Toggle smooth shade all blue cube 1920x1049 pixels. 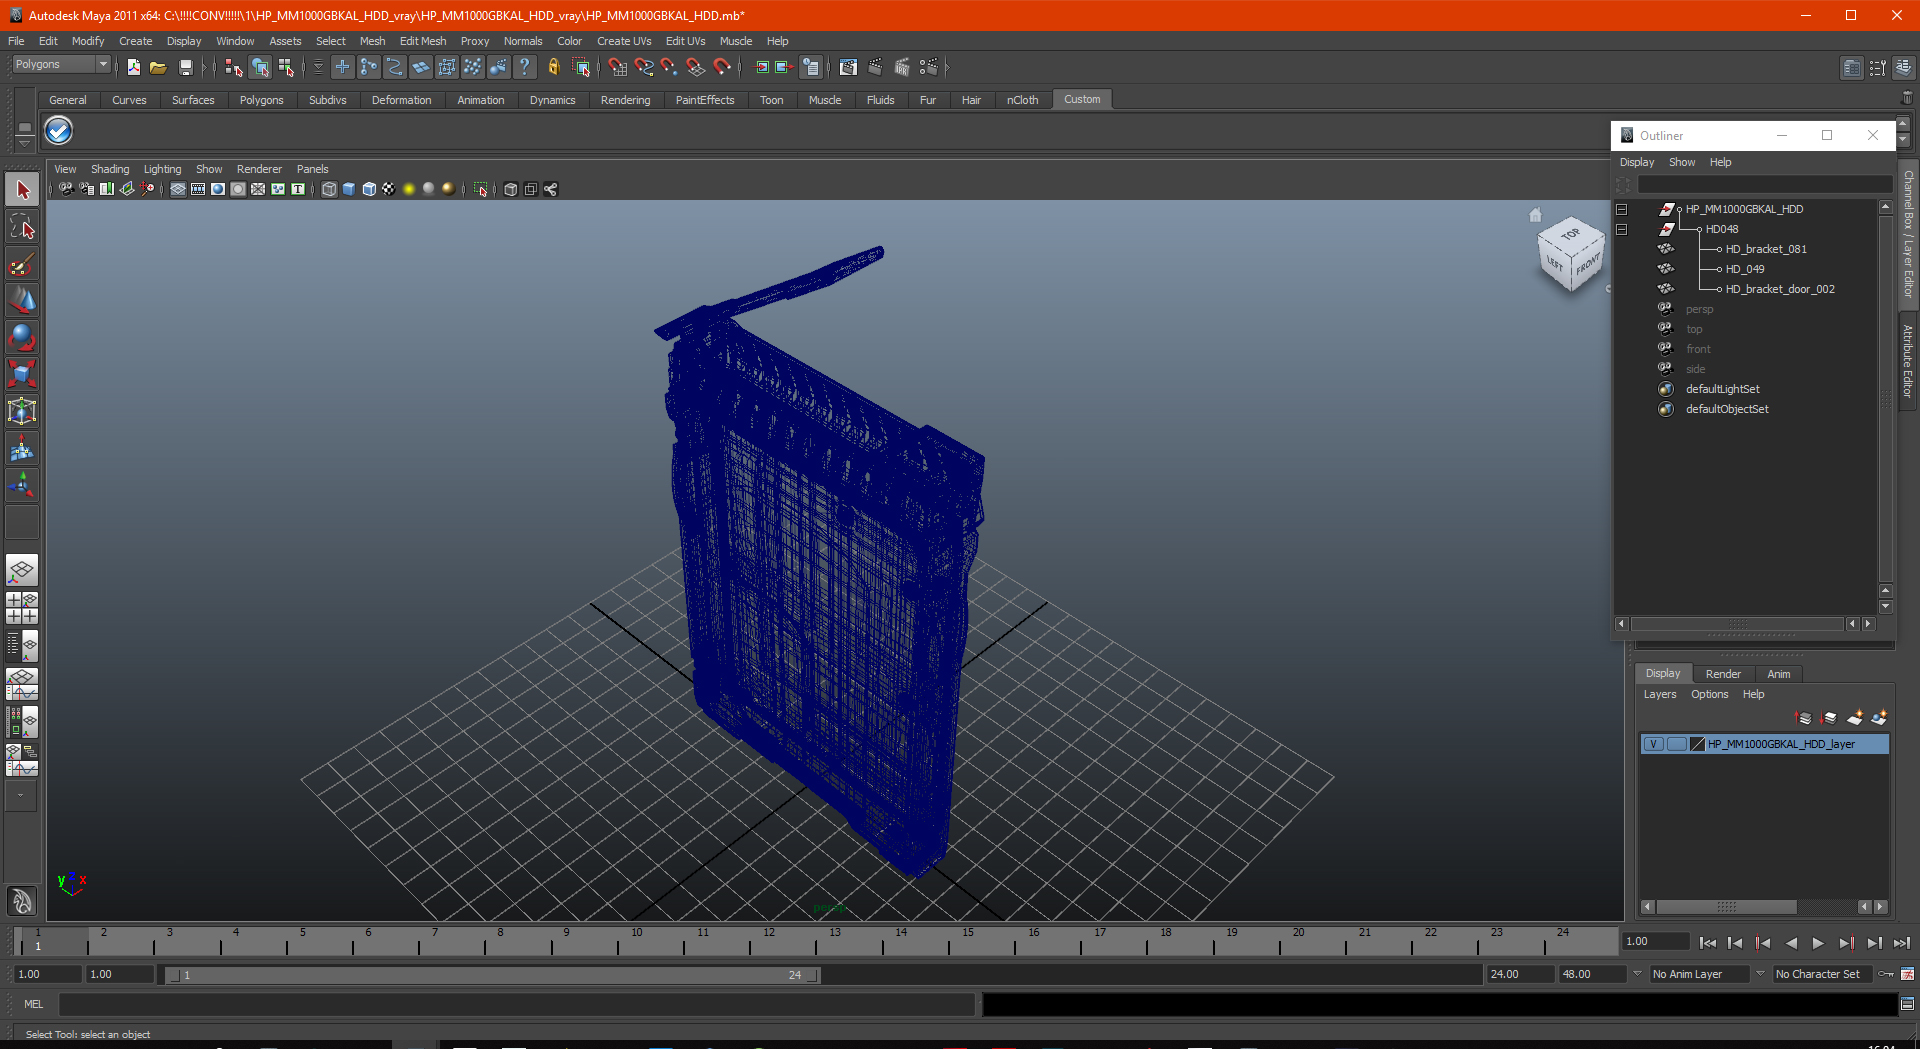click(349, 189)
